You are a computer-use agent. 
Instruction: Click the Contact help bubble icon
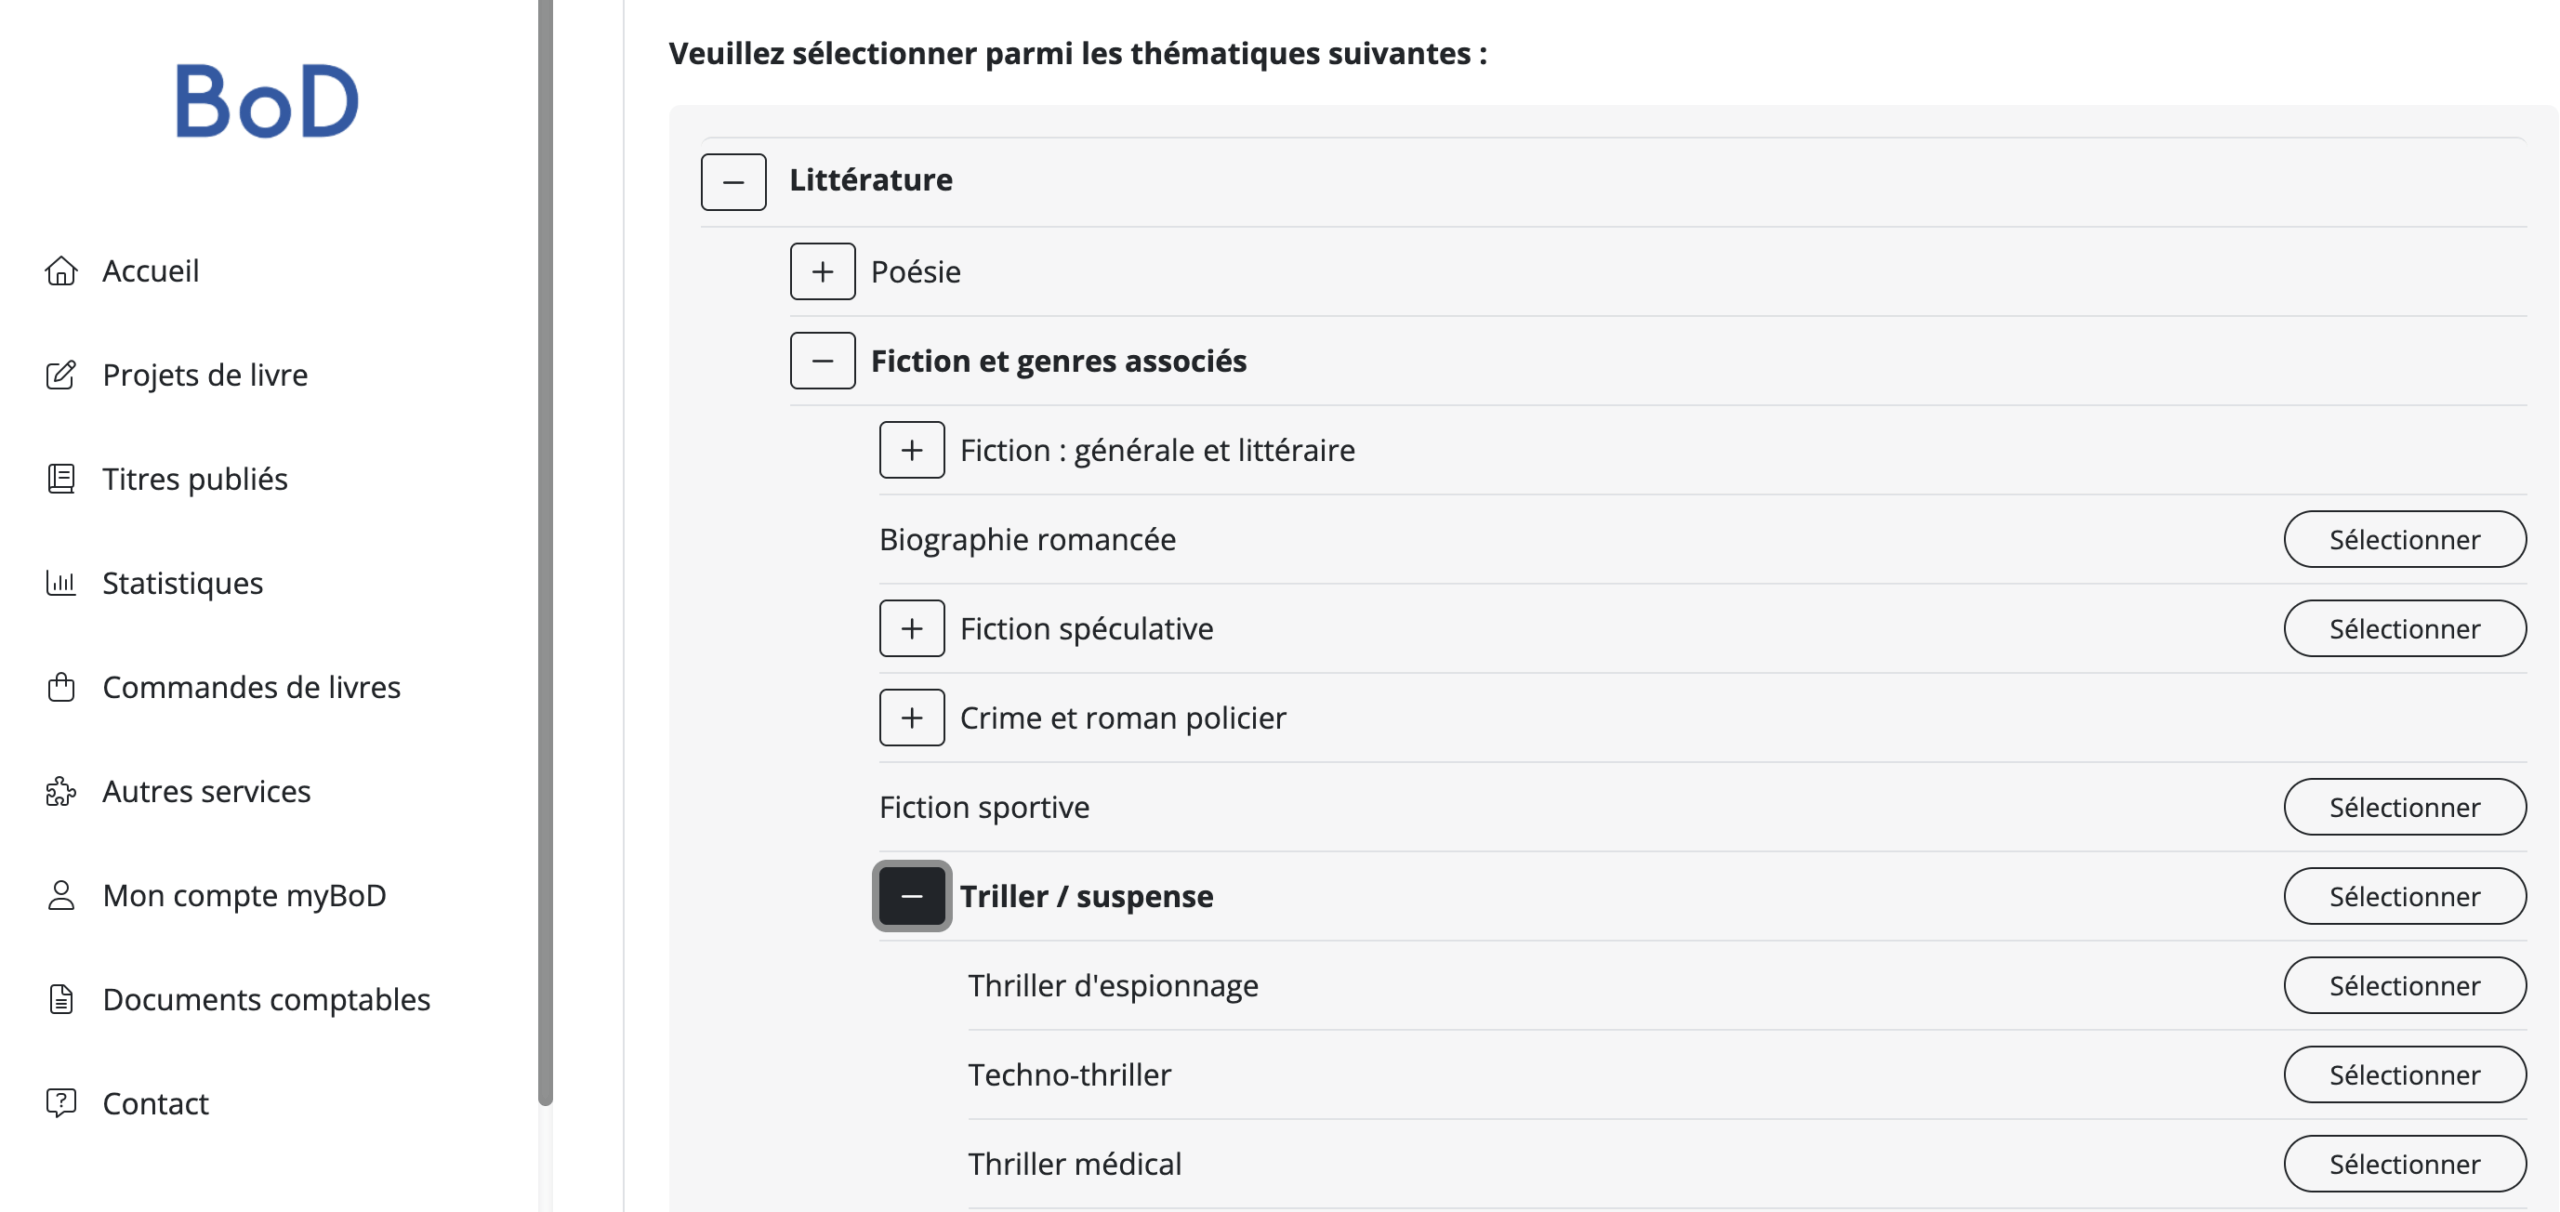(61, 1103)
